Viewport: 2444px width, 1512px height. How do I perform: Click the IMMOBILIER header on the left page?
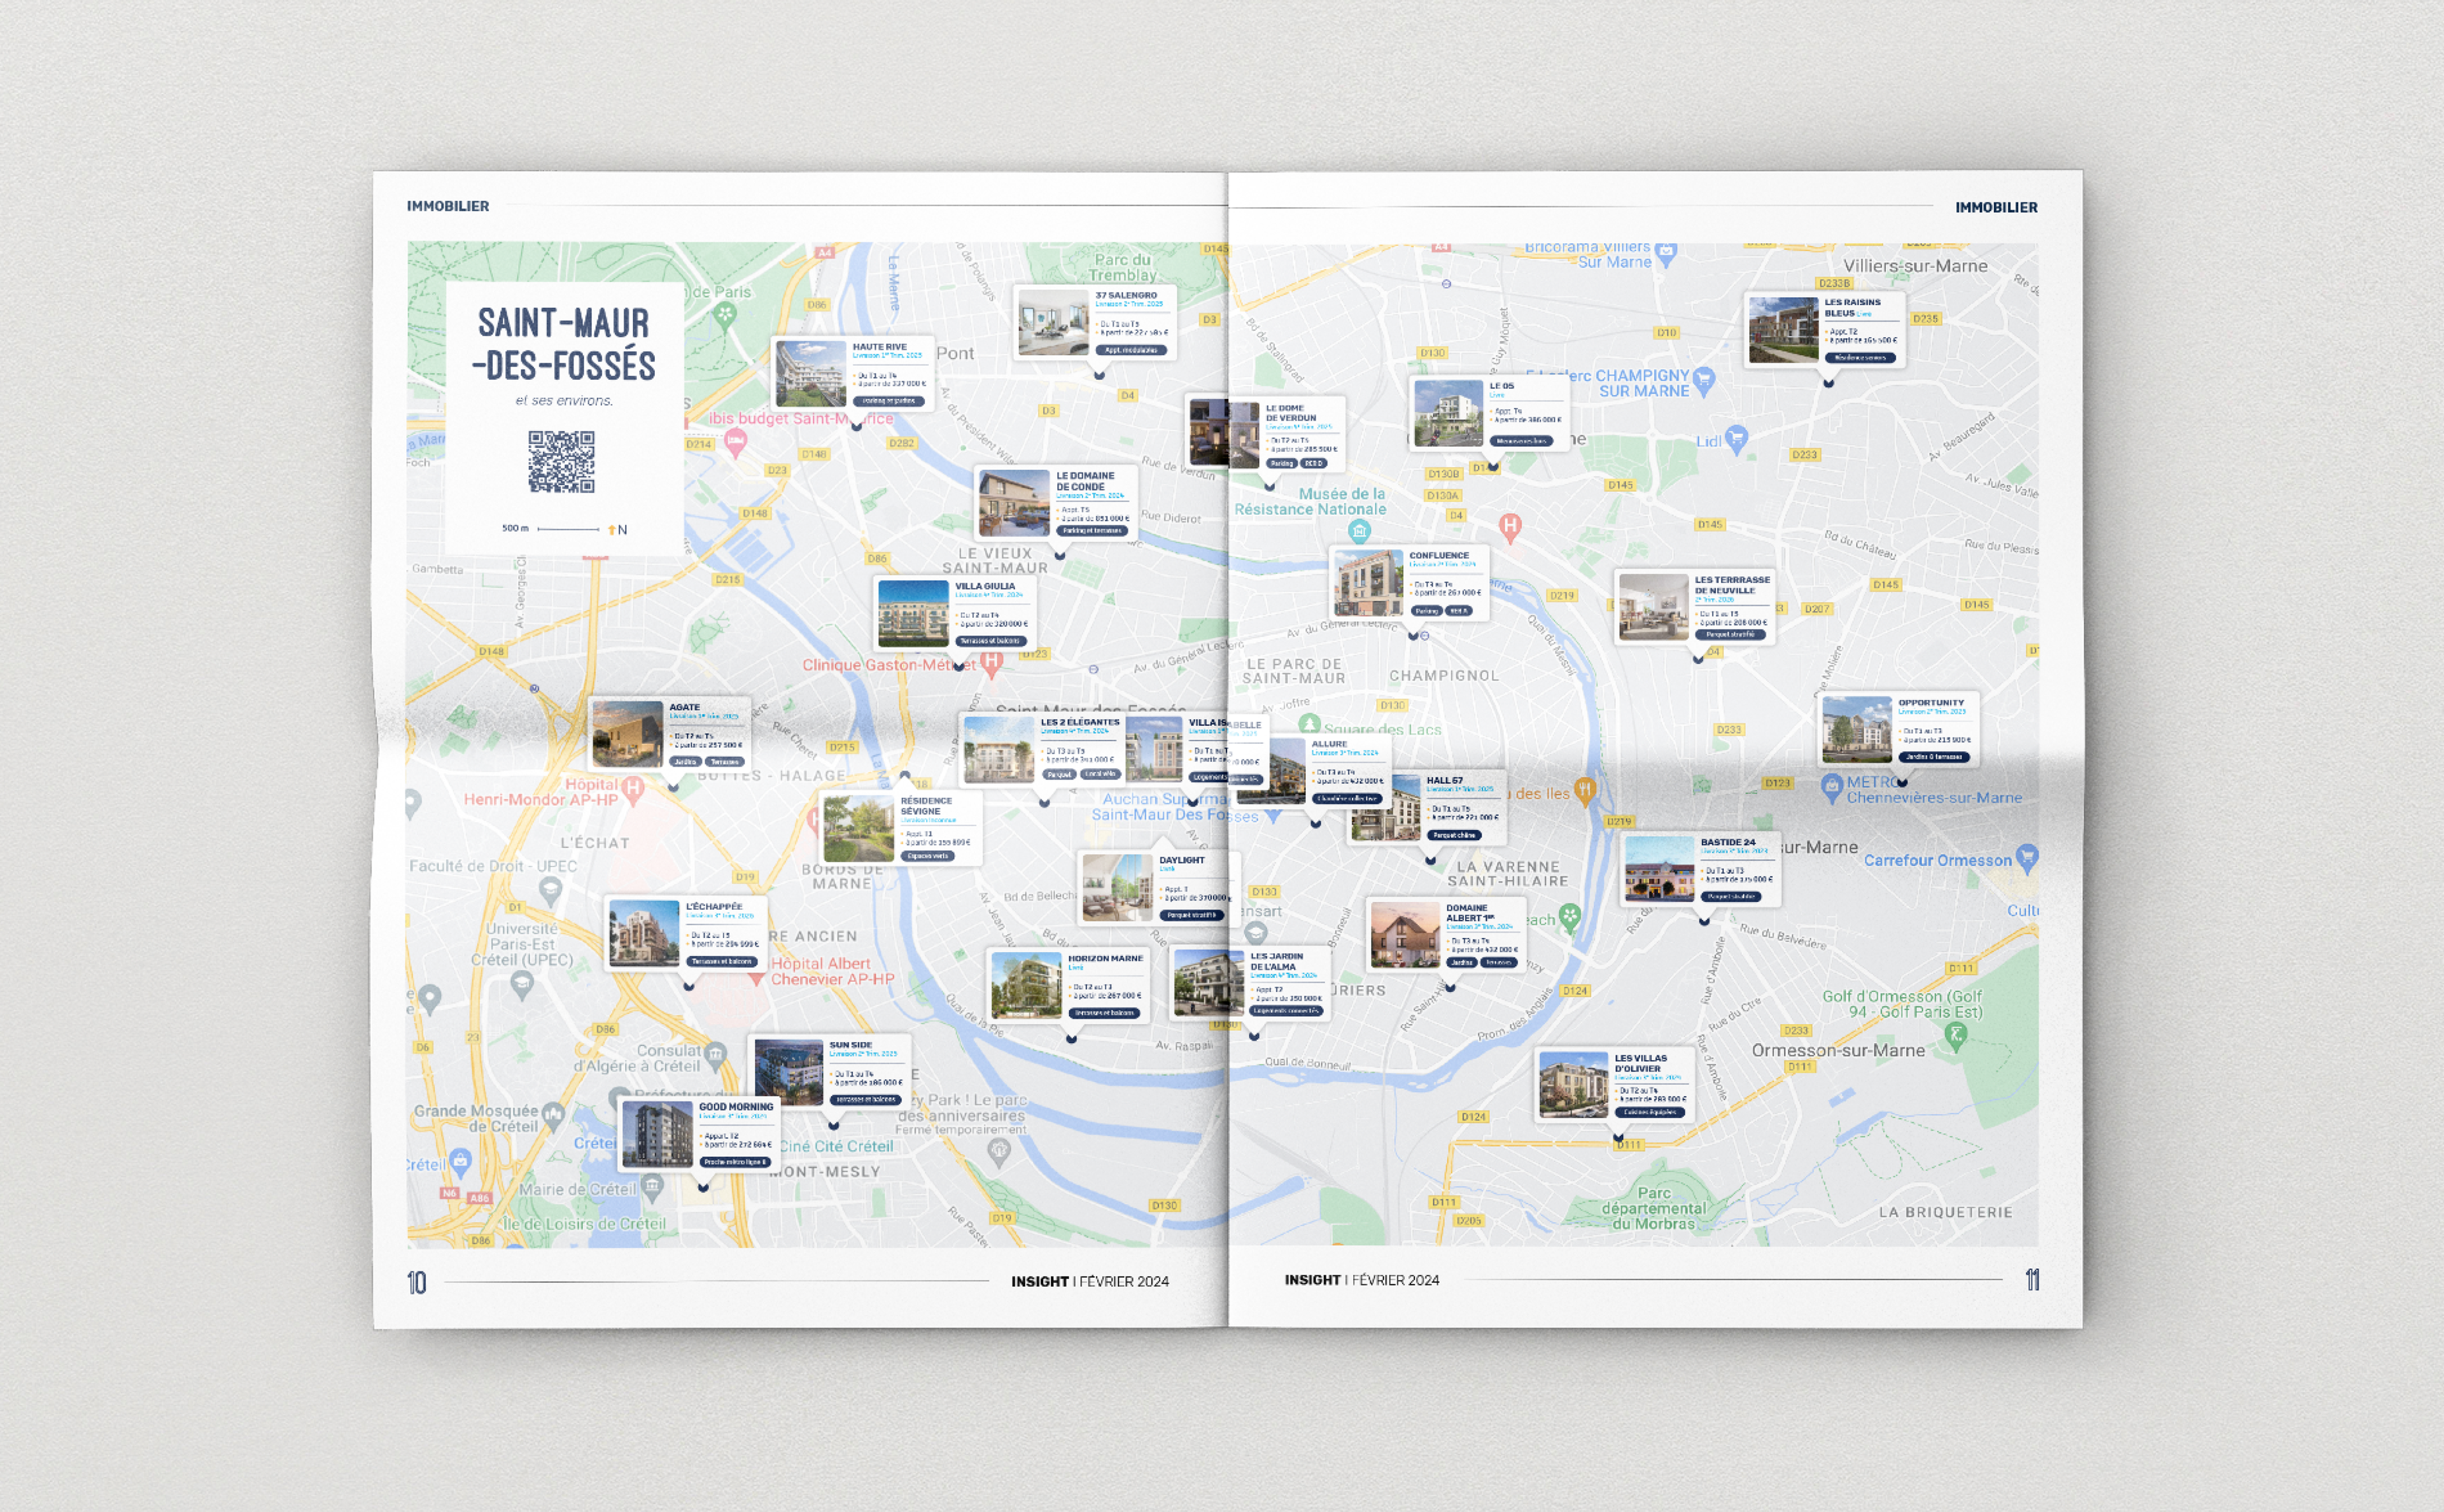(x=448, y=206)
